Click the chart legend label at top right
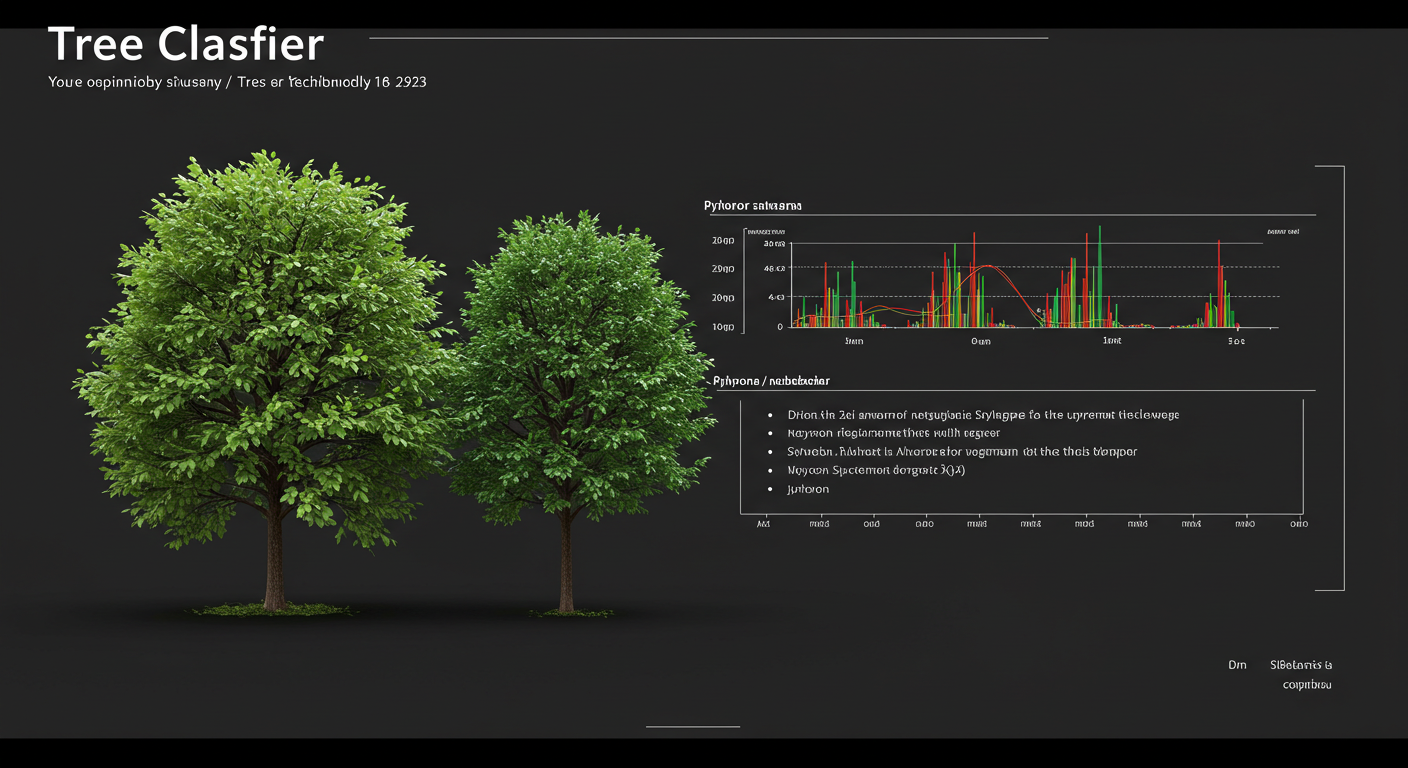The image size is (1408, 768). coord(1283,230)
